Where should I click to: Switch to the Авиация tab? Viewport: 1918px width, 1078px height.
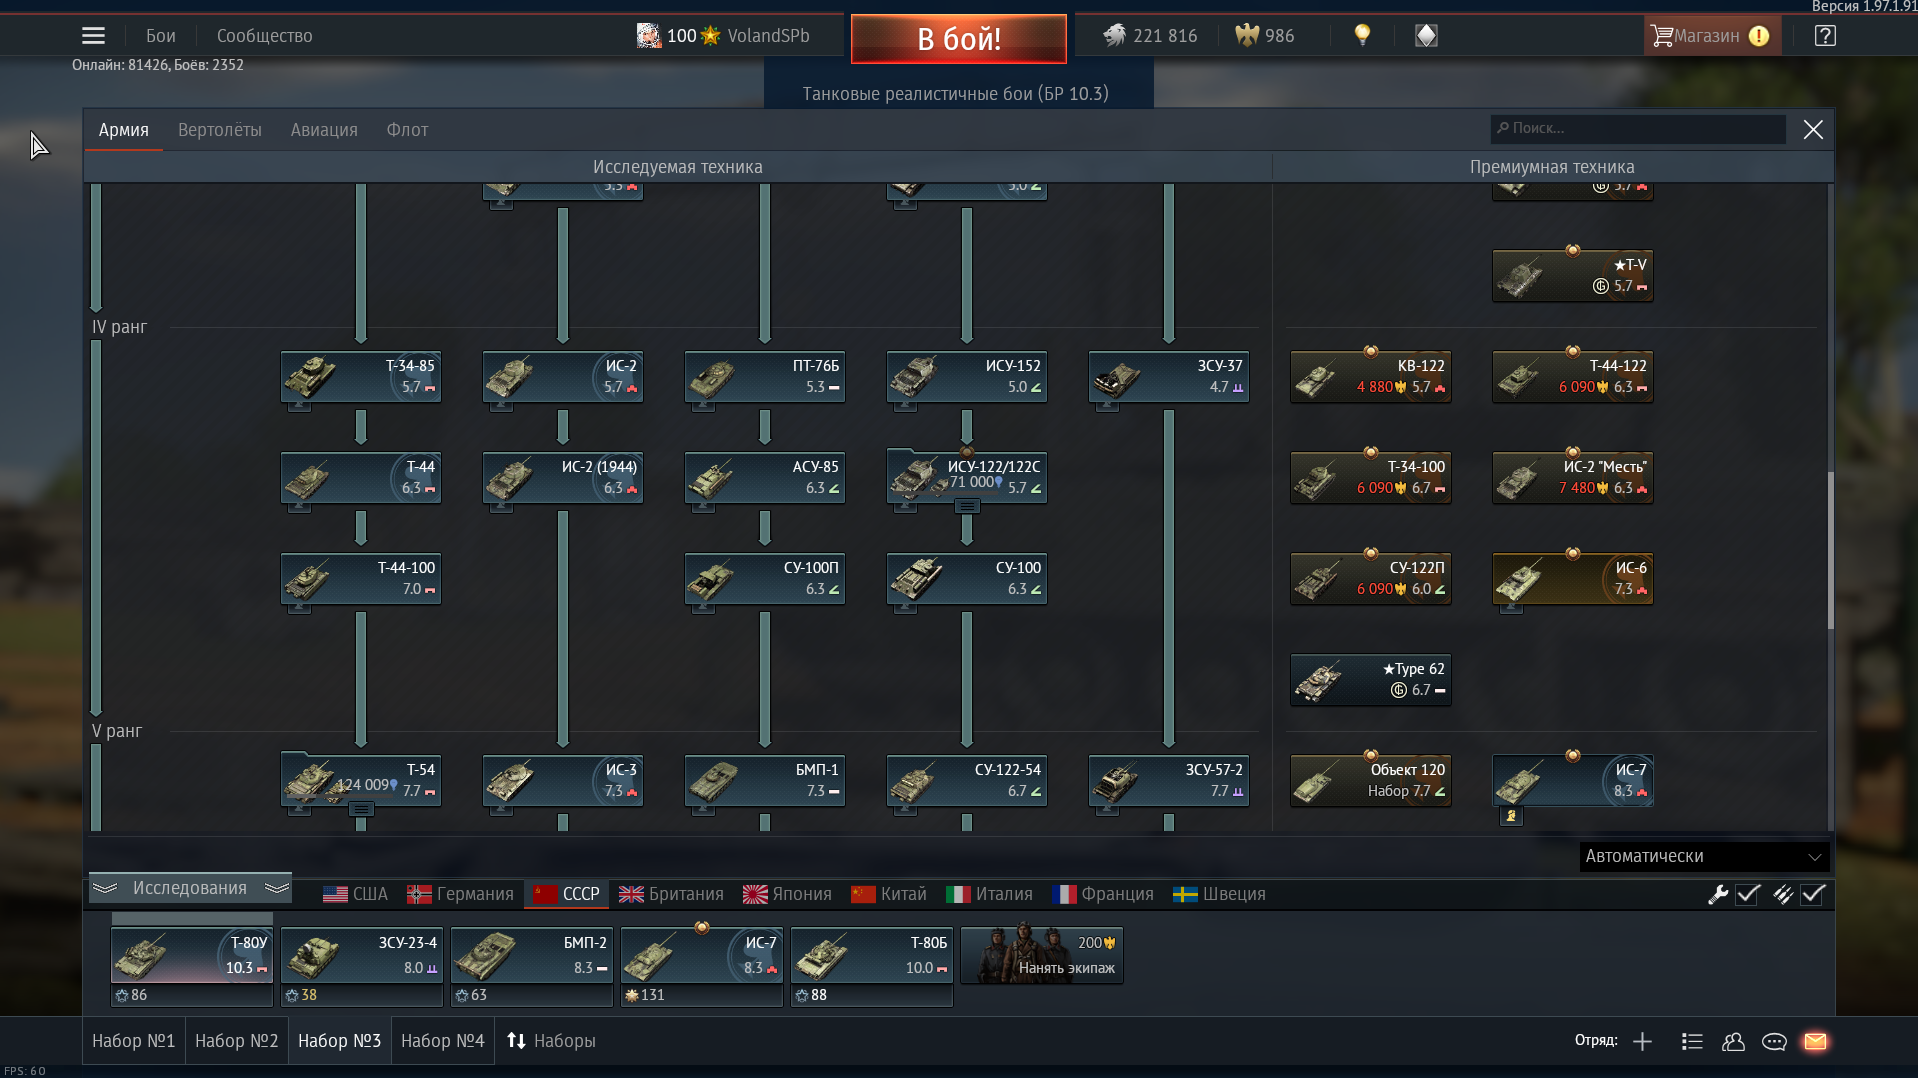[324, 130]
